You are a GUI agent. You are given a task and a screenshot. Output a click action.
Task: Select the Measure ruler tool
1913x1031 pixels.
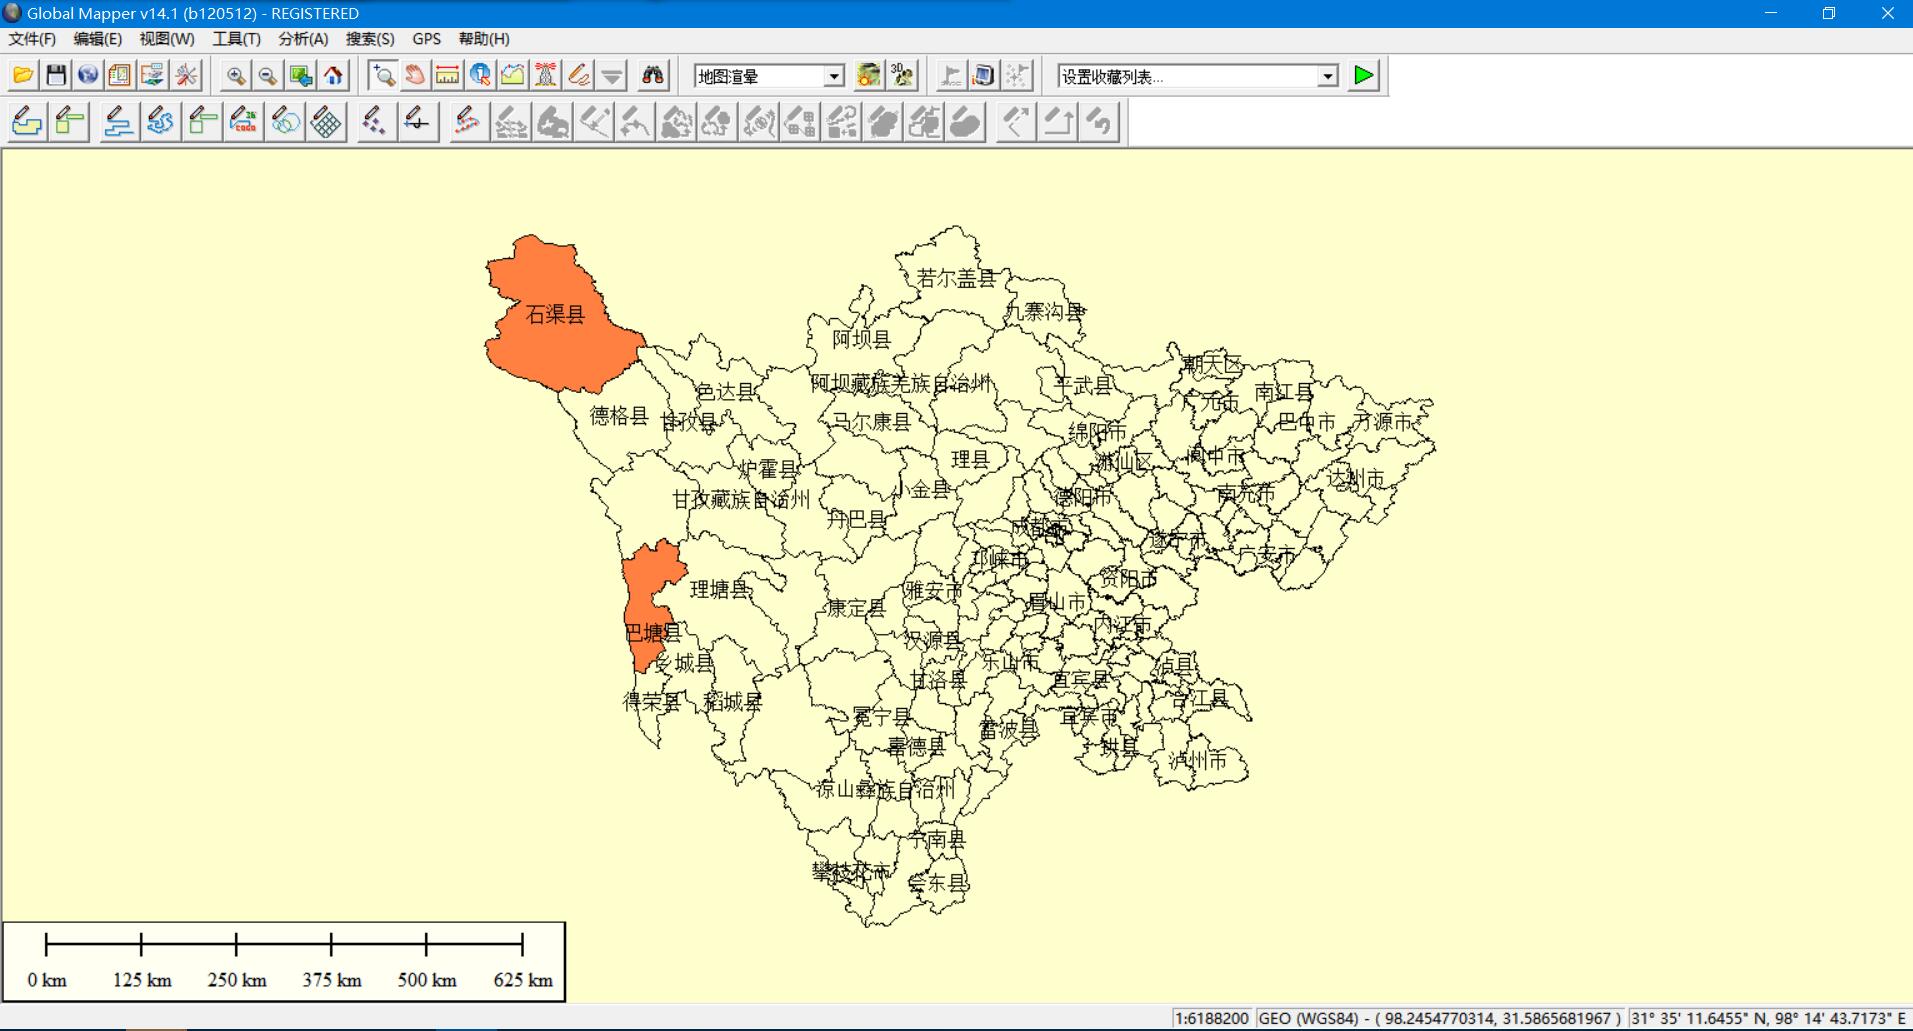coord(448,76)
